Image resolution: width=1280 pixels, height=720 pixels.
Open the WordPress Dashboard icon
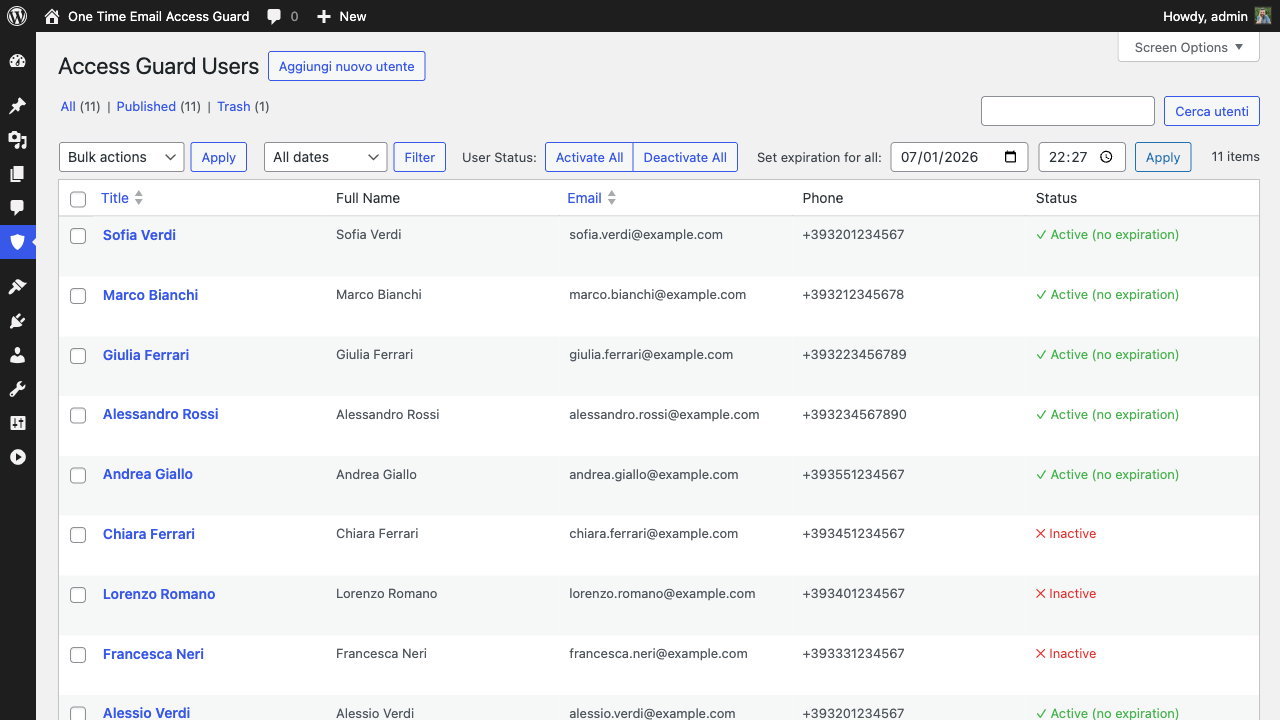pyautogui.click(x=18, y=61)
